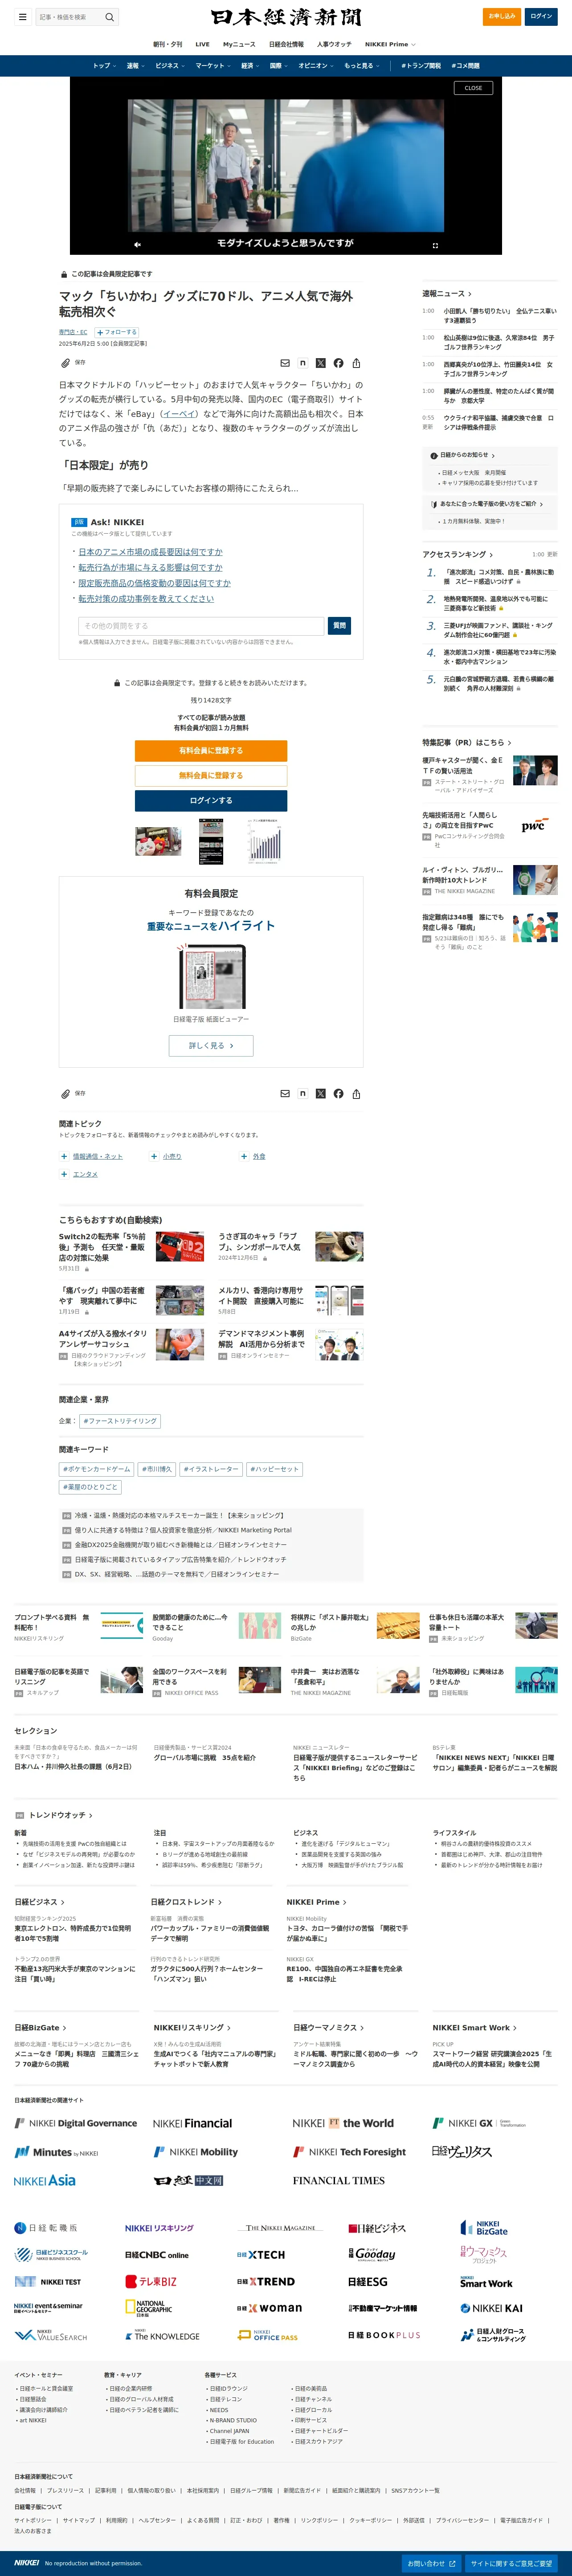
Task: Open the NIKKEI Asia logo link
Action: coord(45,2180)
